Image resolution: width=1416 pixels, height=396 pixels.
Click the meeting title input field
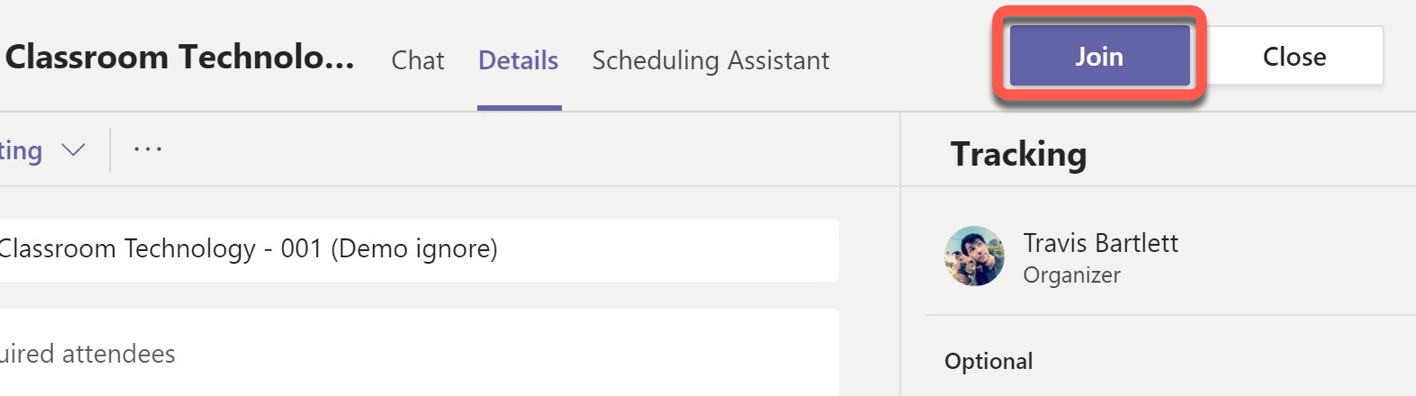pyautogui.click(x=419, y=250)
